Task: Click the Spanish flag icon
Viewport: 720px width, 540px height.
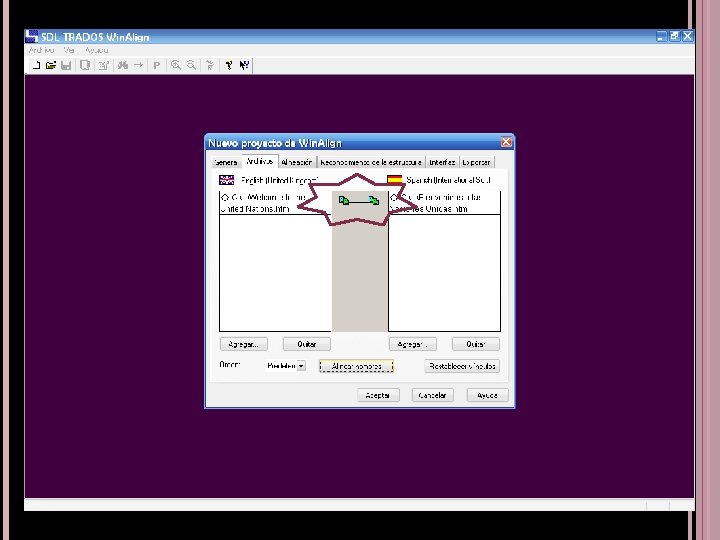Action: (x=394, y=180)
